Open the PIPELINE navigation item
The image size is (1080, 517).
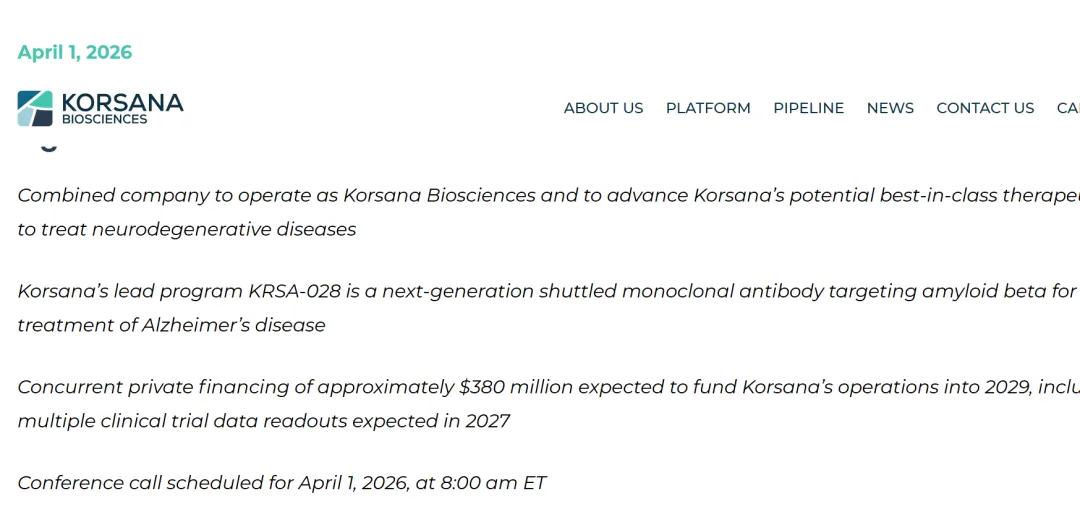[x=808, y=108]
